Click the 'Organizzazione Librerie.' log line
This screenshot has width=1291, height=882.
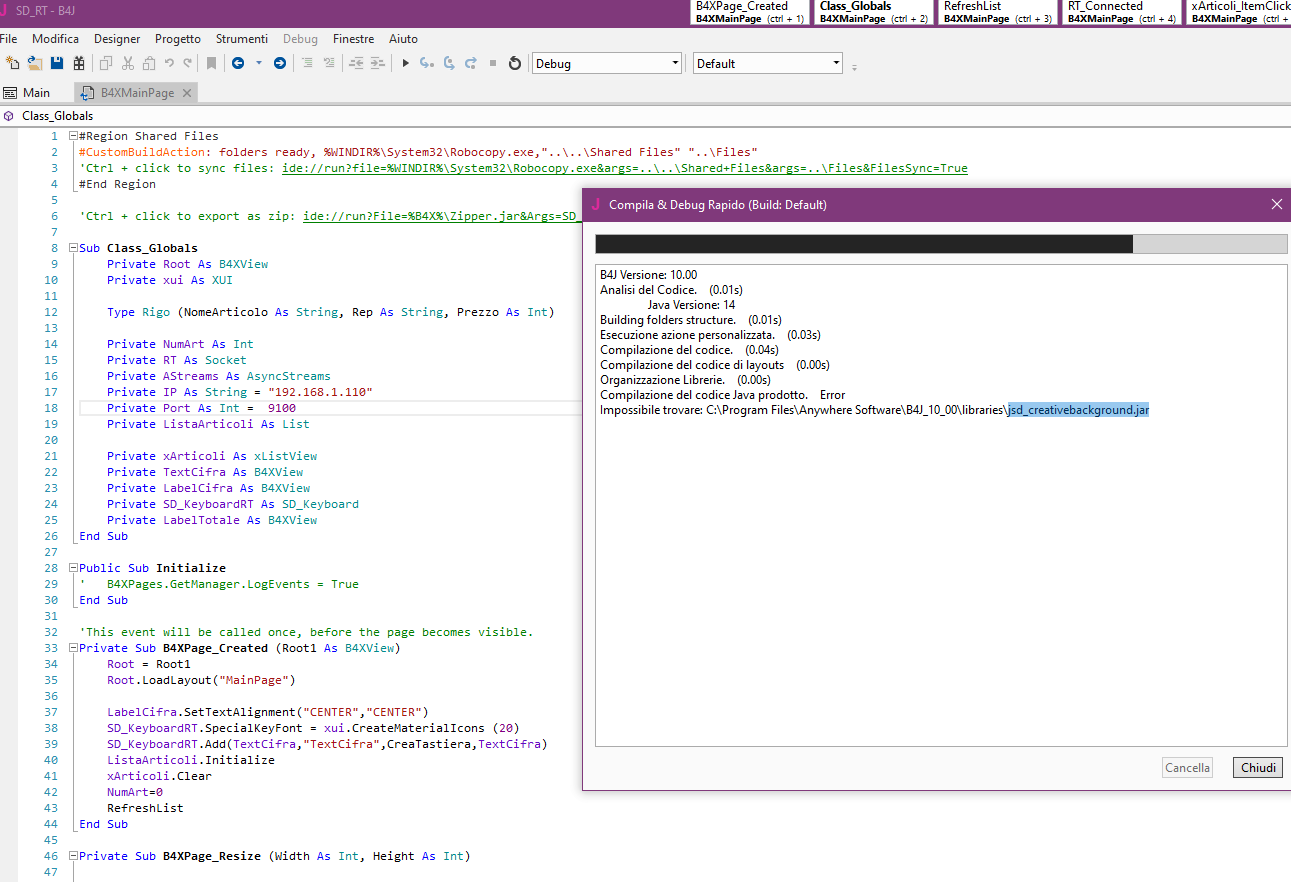point(685,380)
